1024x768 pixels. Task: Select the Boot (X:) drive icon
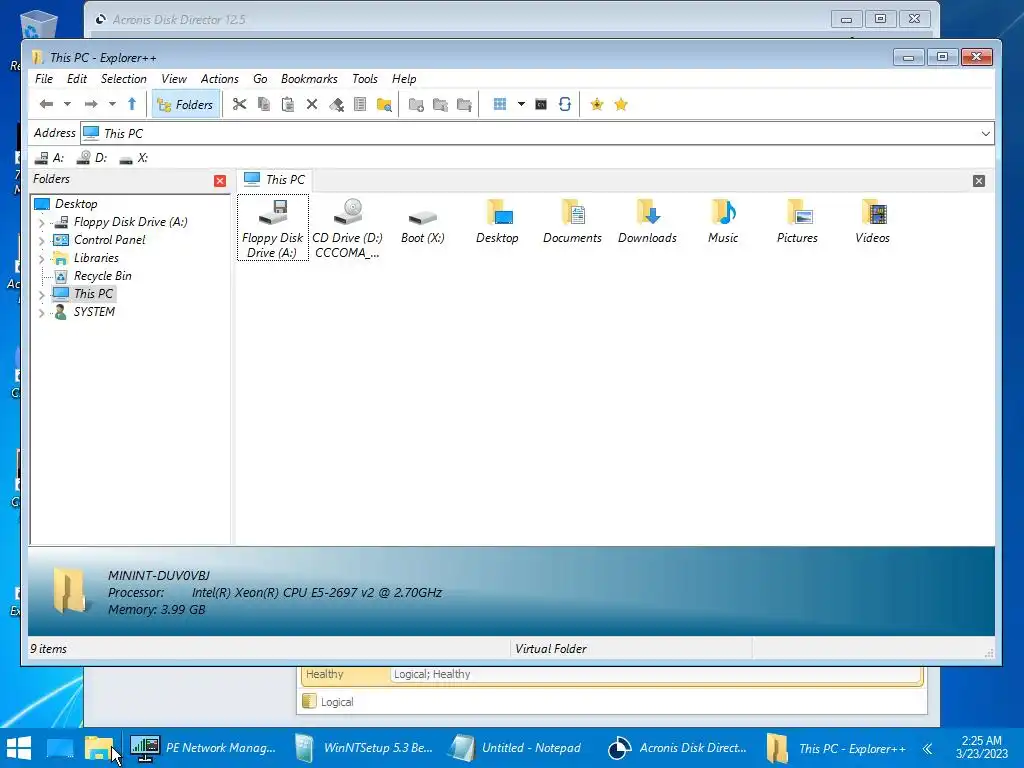[423, 225]
